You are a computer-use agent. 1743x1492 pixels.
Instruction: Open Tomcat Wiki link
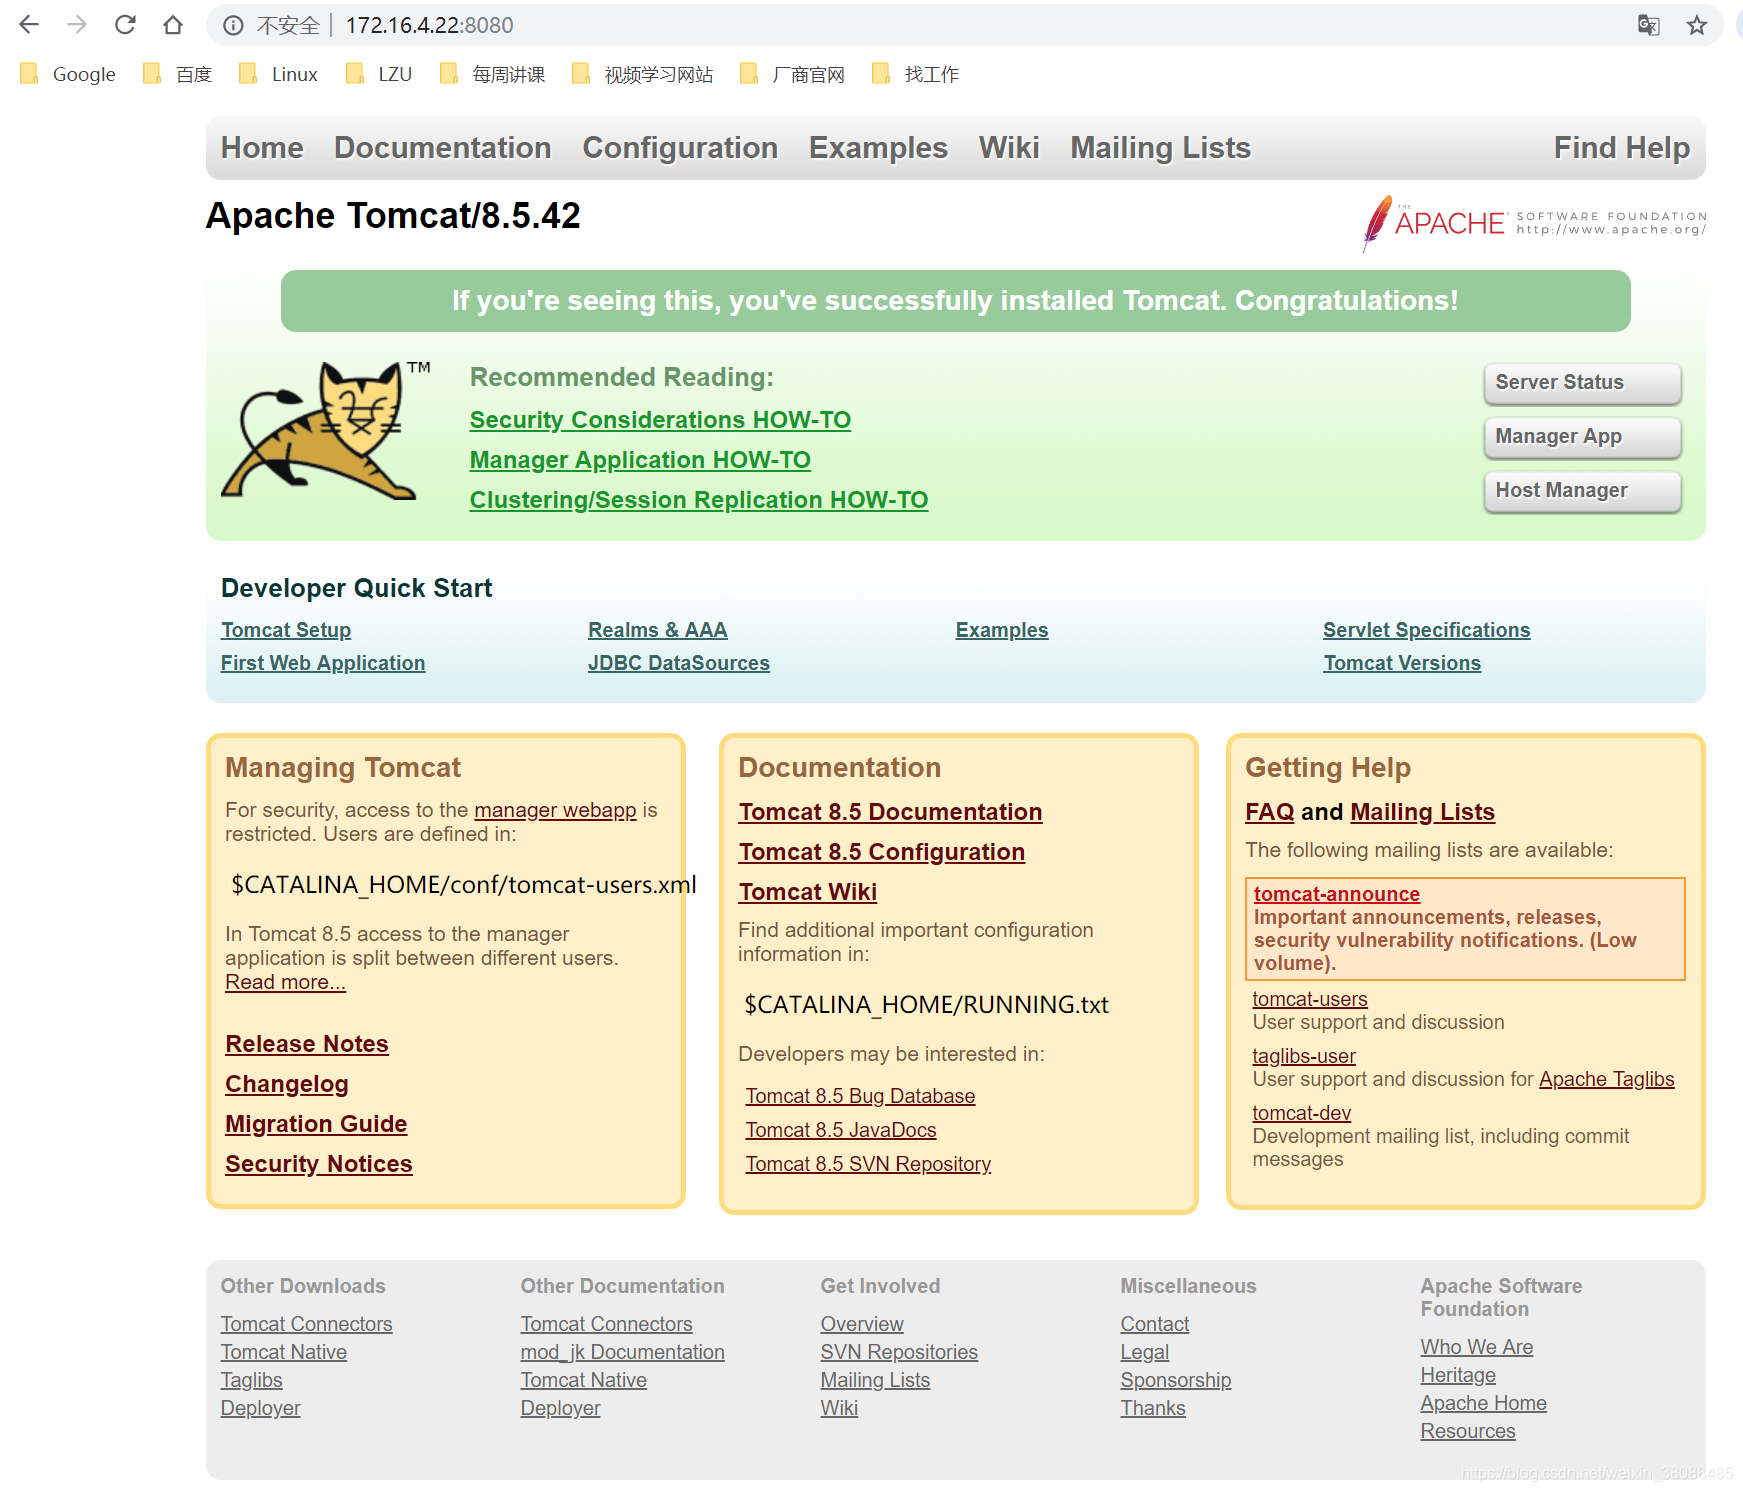click(808, 892)
